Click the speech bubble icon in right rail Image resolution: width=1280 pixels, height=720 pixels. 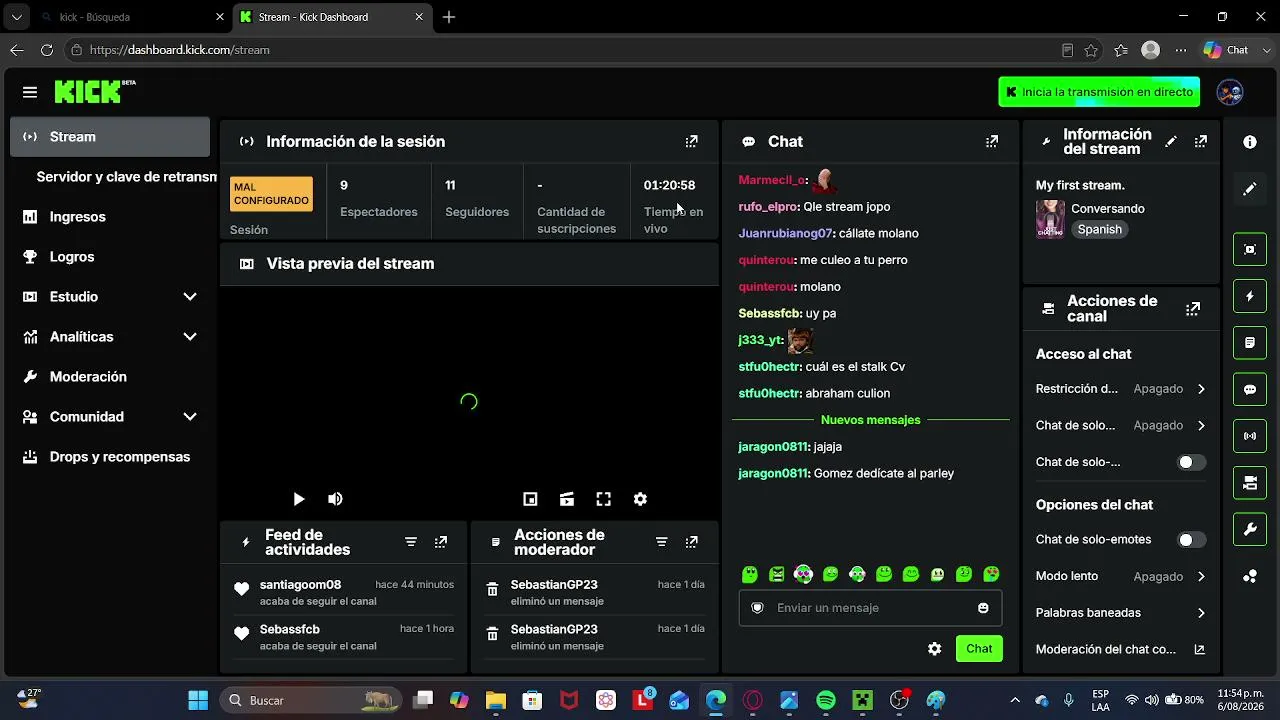(1250, 390)
